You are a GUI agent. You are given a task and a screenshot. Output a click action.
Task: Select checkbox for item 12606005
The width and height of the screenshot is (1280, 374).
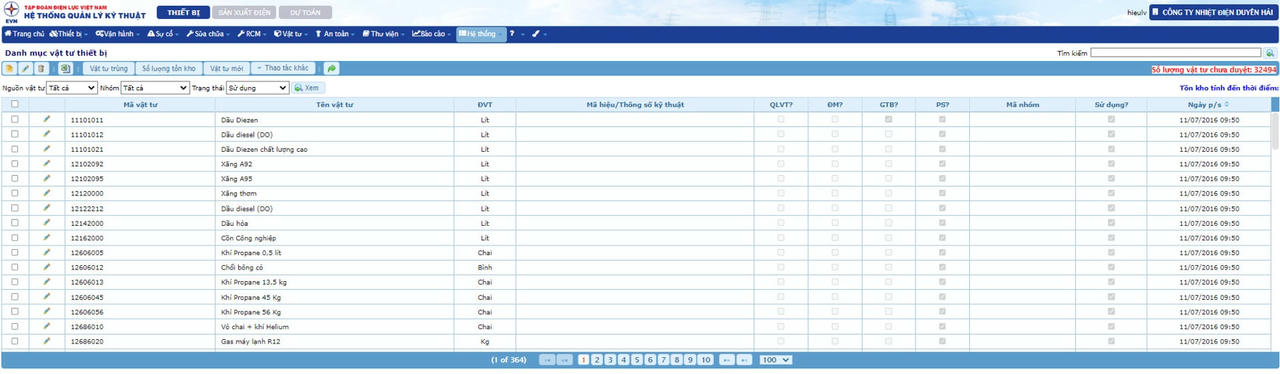tap(14, 253)
